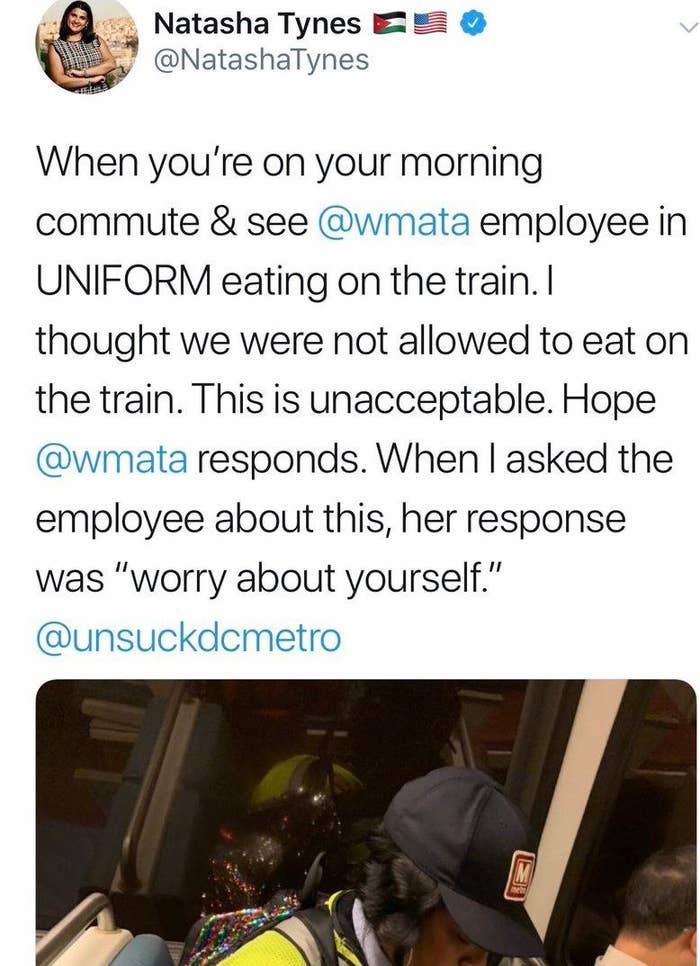Click the Jordan flag emoji
The height and width of the screenshot is (966, 700).
click(x=389, y=24)
